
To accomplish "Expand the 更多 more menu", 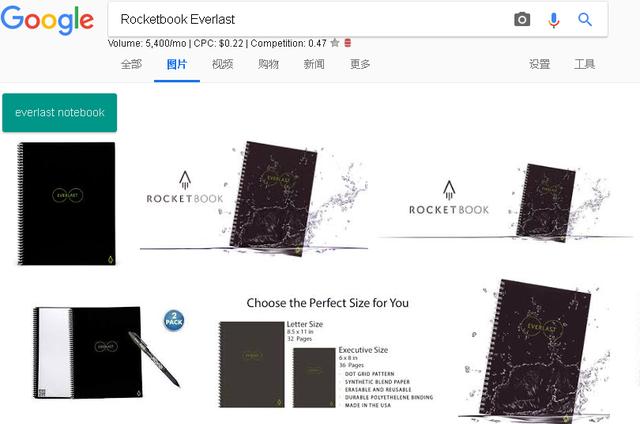I will pos(360,64).
